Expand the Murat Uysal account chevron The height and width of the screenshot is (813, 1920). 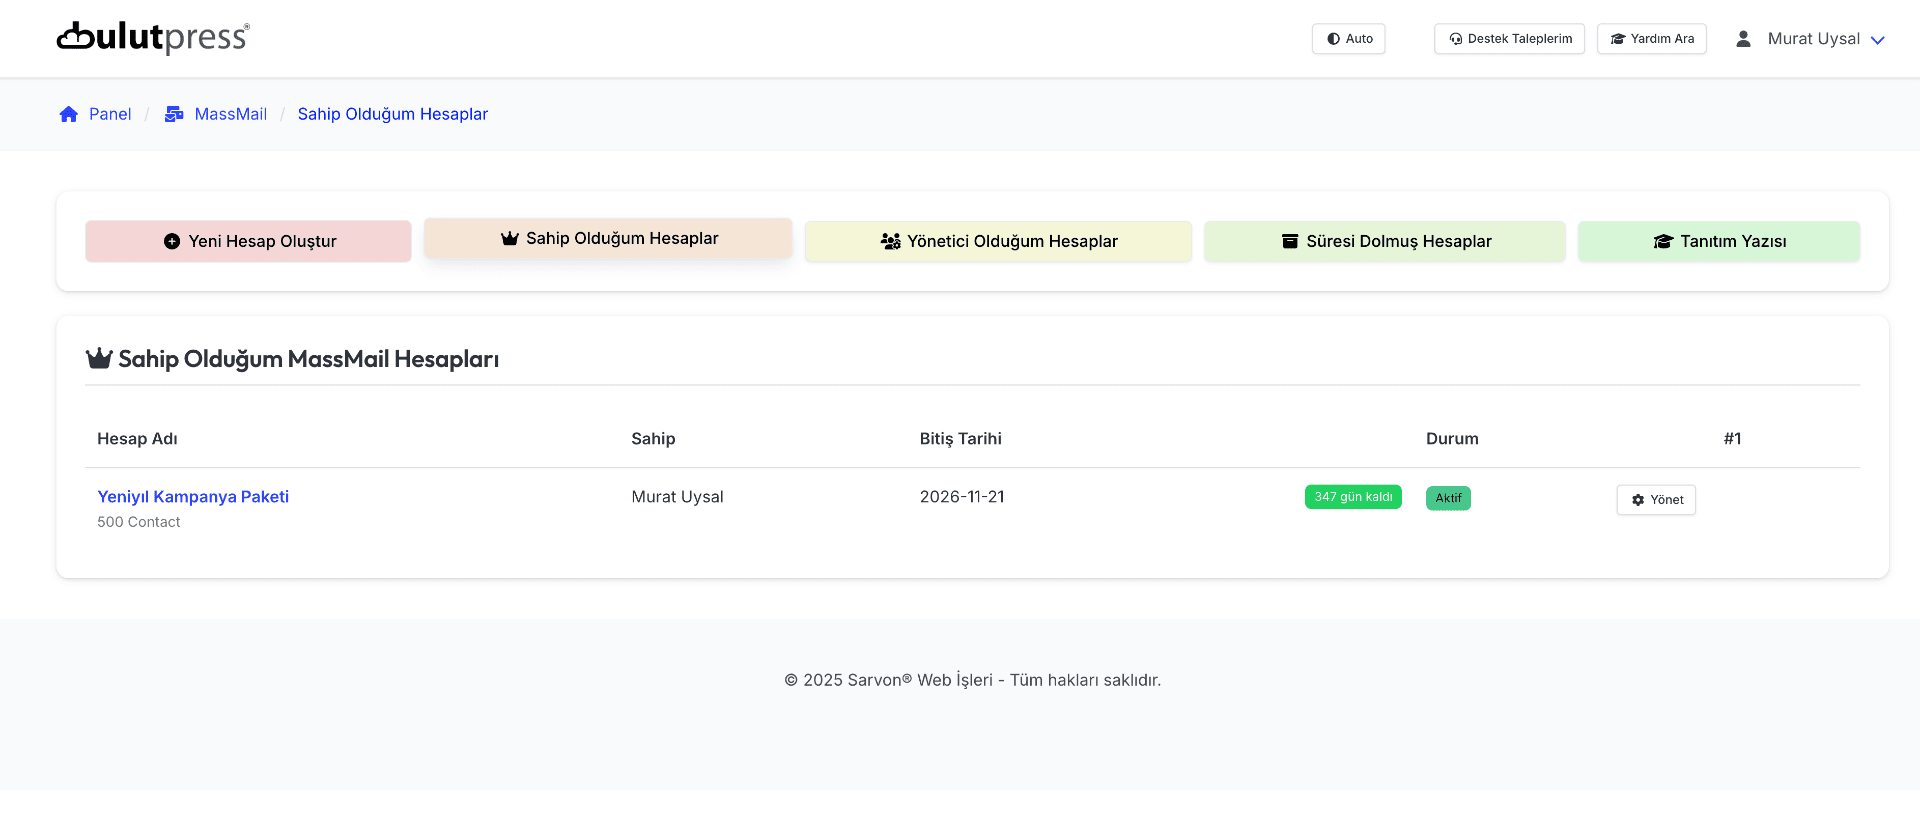(1877, 40)
